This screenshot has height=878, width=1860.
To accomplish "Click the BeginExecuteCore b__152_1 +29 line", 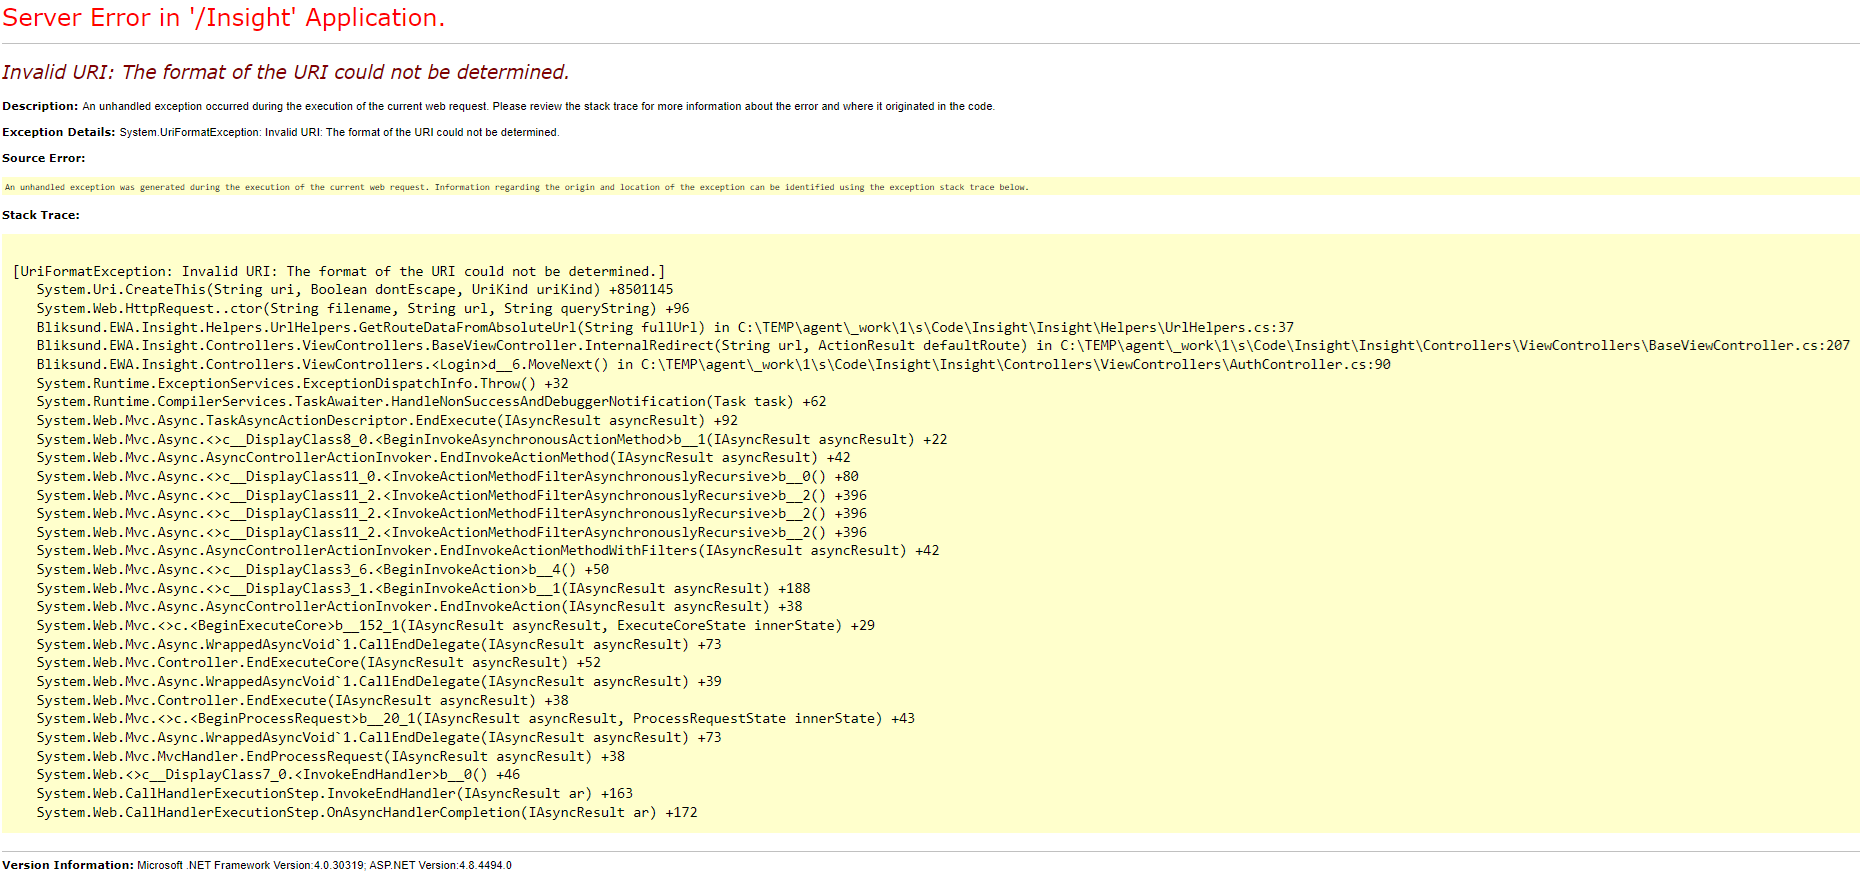I will 456,626.
